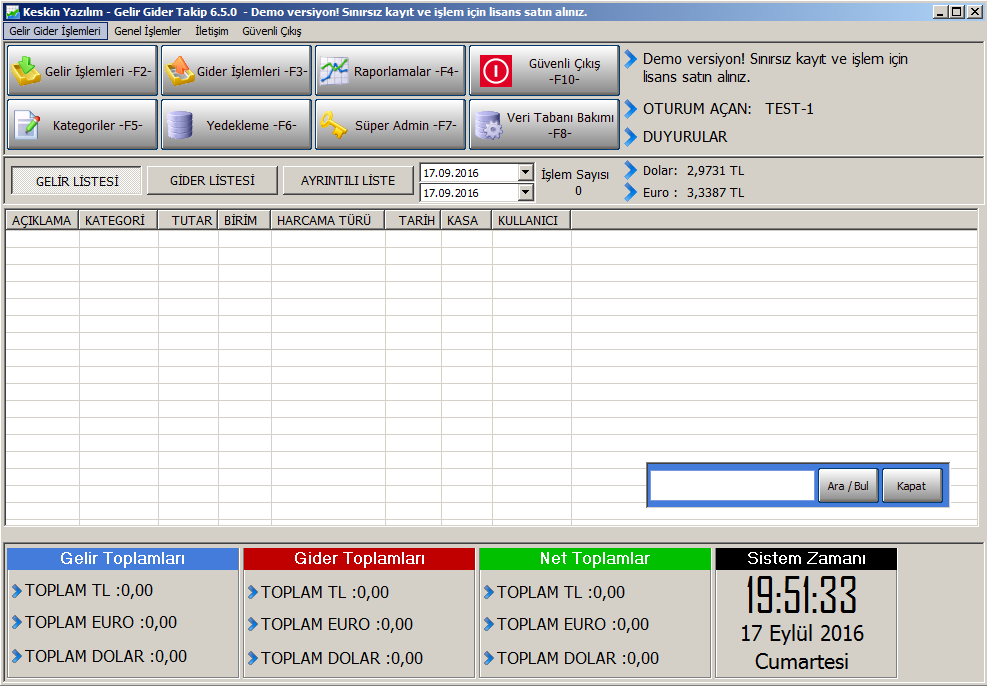Viewport: 987px width, 686px height.
Task: Maximize the Gelir Gider Takip window
Action: click(956, 11)
